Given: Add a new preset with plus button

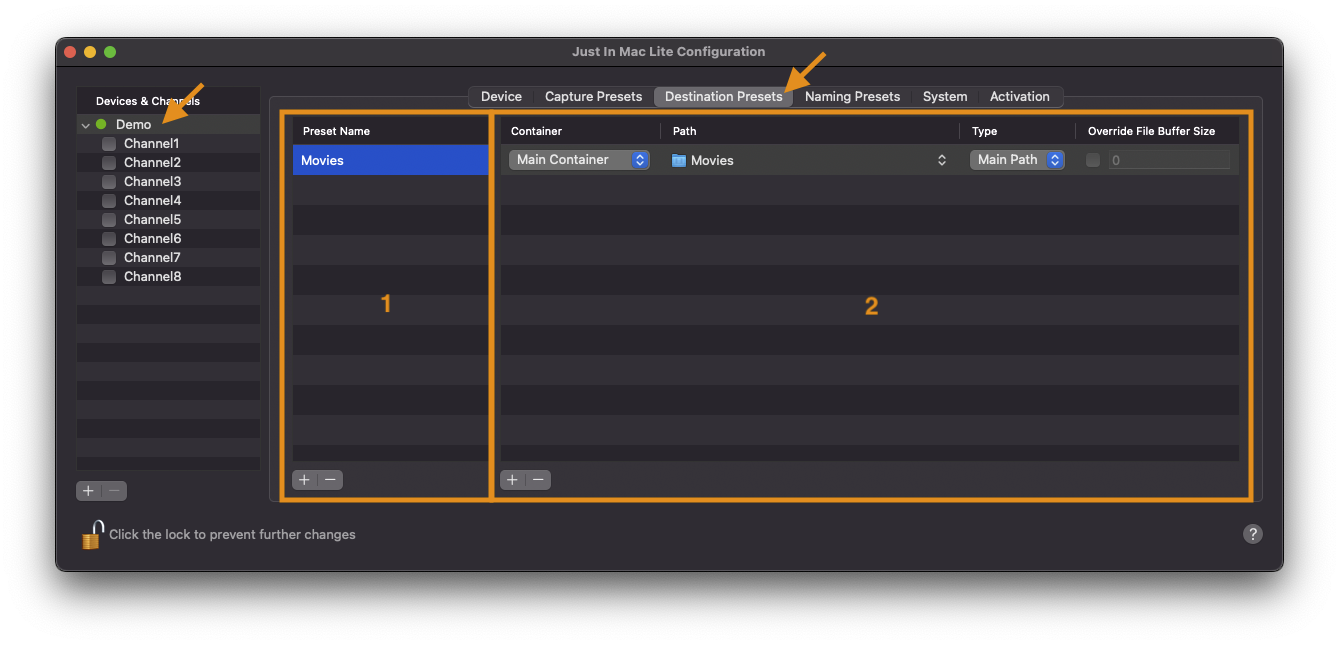Looking at the screenshot, I should pos(305,480).
